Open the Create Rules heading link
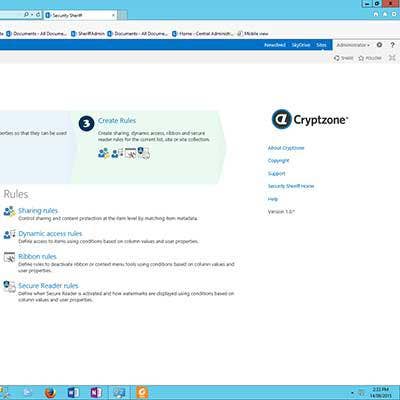Image resolution: width=400 pixels, height=400 pixels. (x=117, y=121)
